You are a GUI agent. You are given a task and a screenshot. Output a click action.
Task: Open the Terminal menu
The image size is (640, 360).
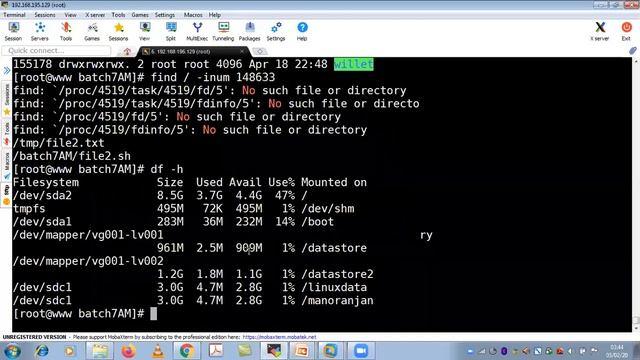(x=14, y=15)
